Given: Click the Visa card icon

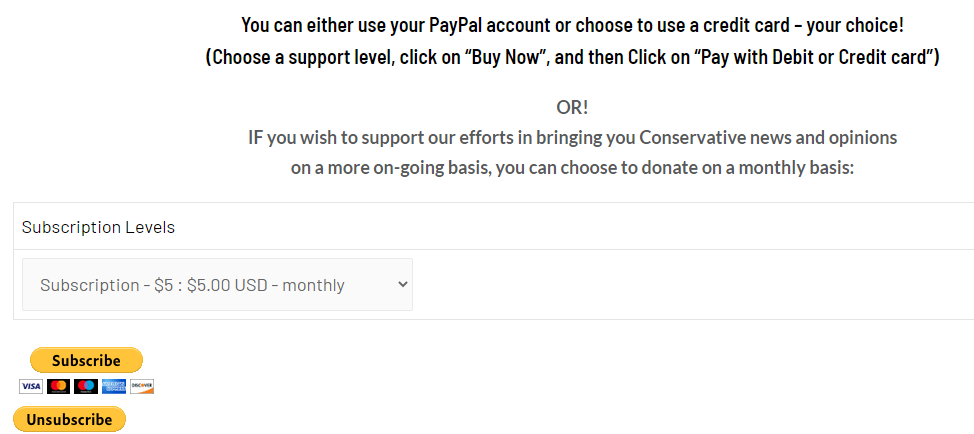Looking at the screenshot, I should point(31,386).
